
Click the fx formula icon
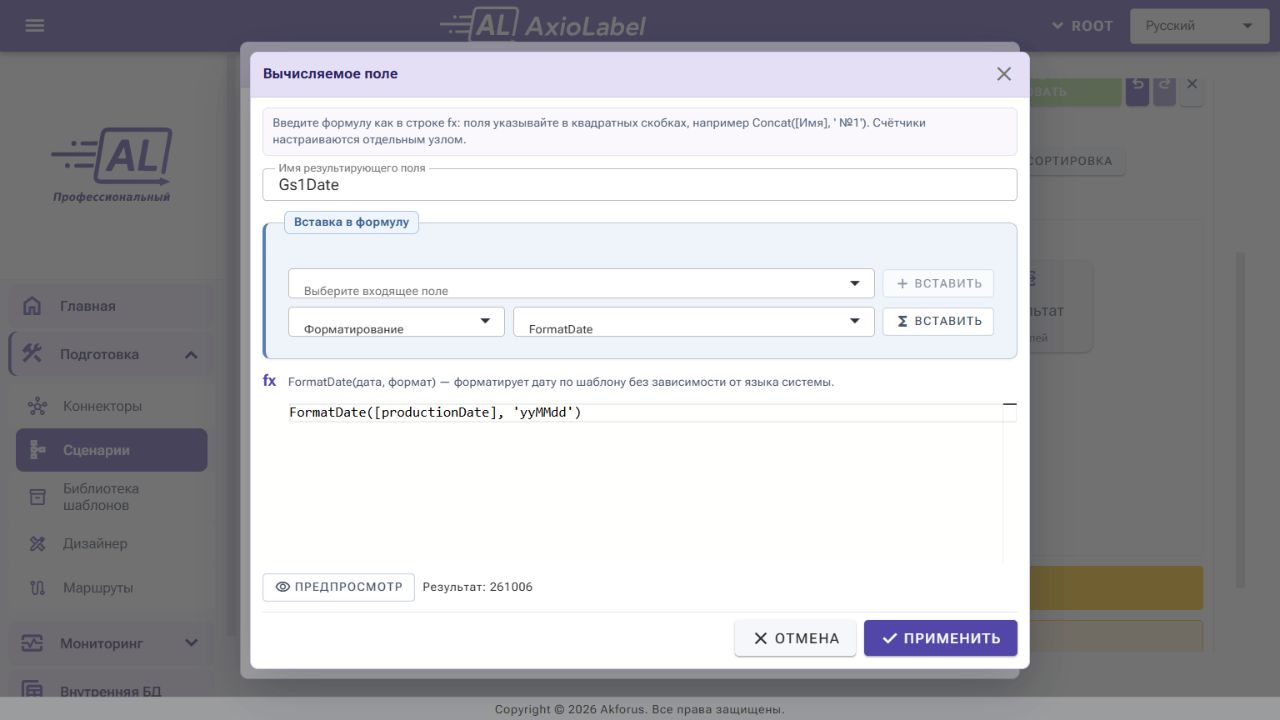pyautogui.click(x=270, y=381)
